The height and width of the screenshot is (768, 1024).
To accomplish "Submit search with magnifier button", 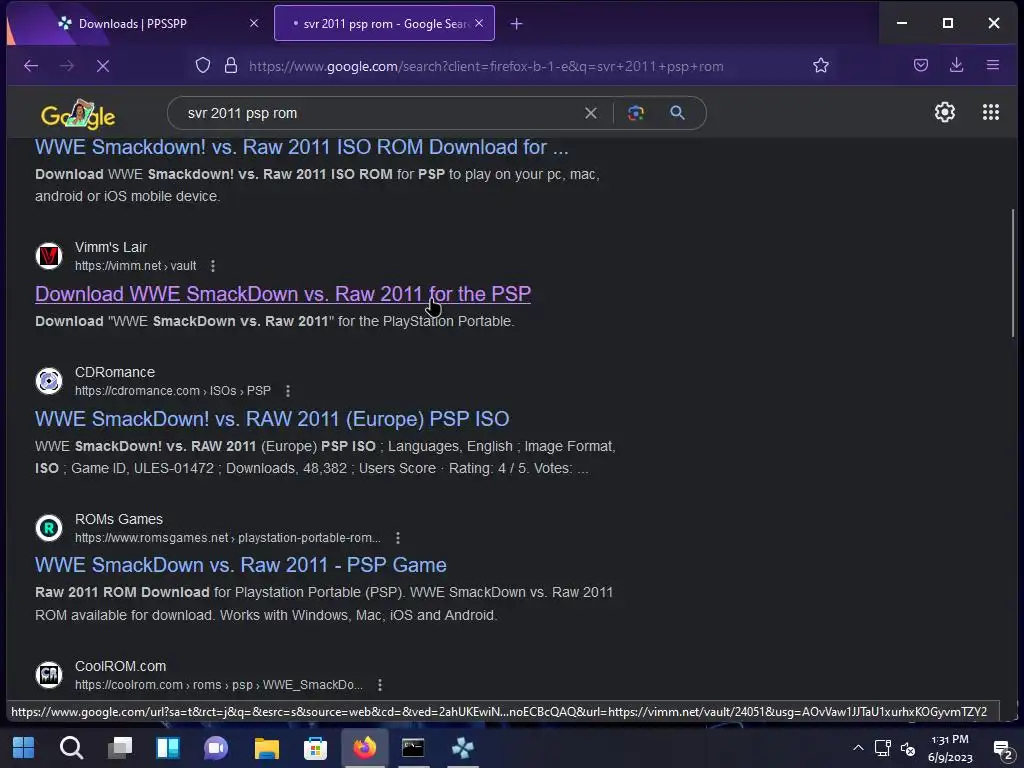I will [677, 113].
